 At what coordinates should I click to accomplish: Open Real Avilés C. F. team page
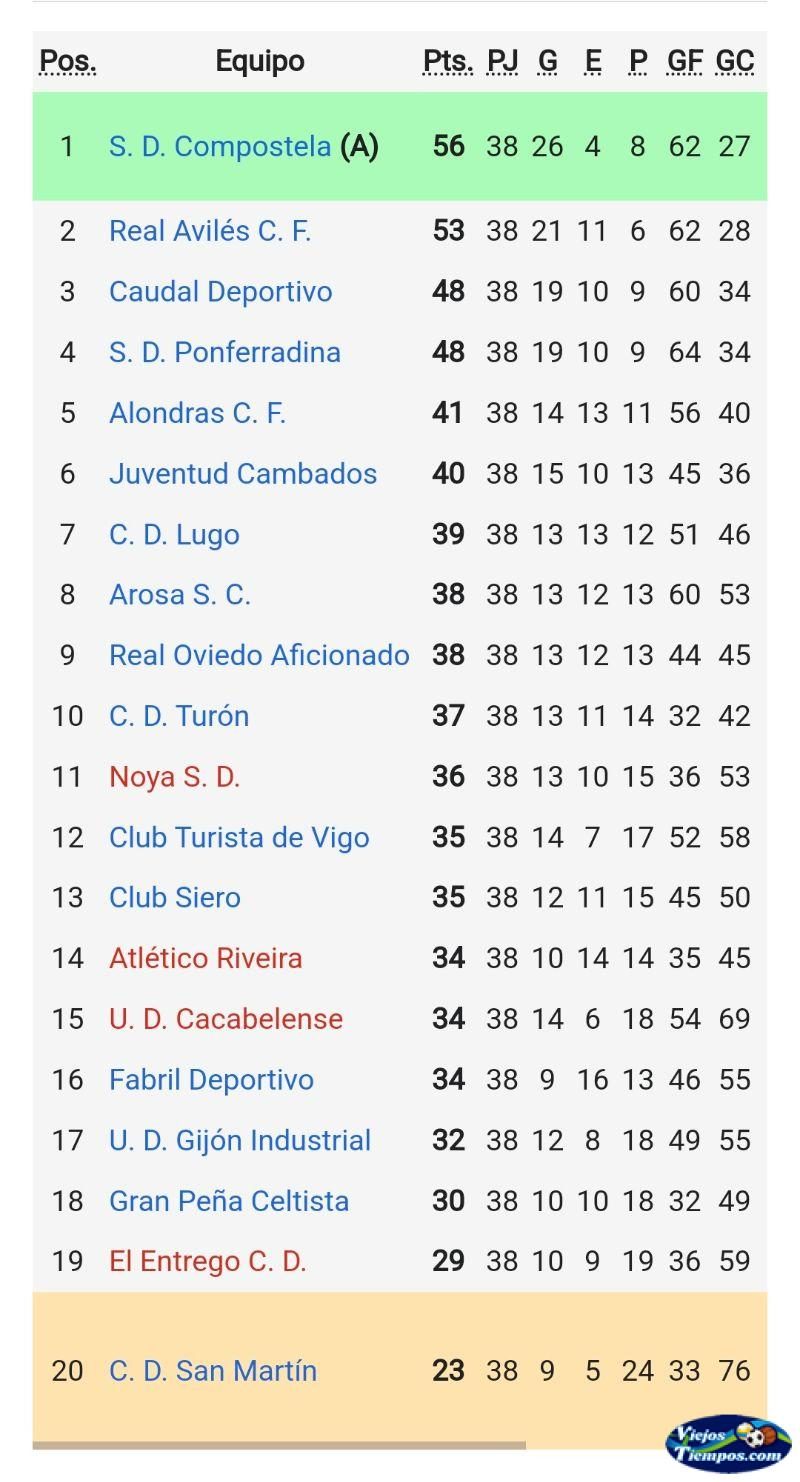point(210,231)
